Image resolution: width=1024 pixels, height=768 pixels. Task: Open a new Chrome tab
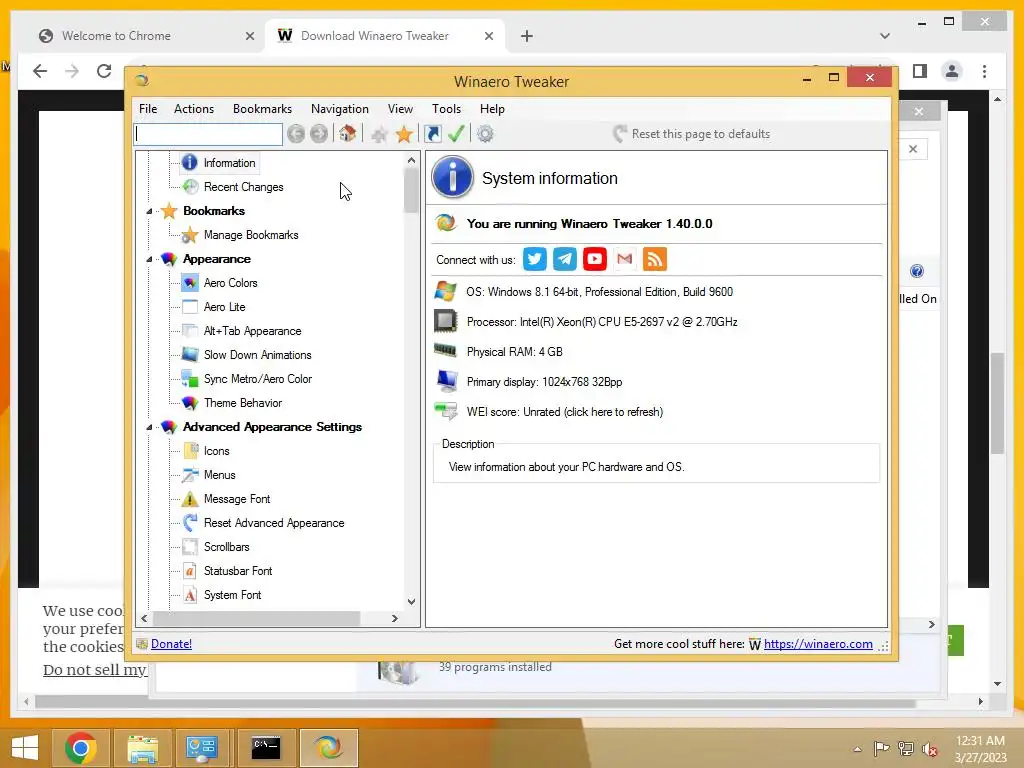tap(526, 36)
